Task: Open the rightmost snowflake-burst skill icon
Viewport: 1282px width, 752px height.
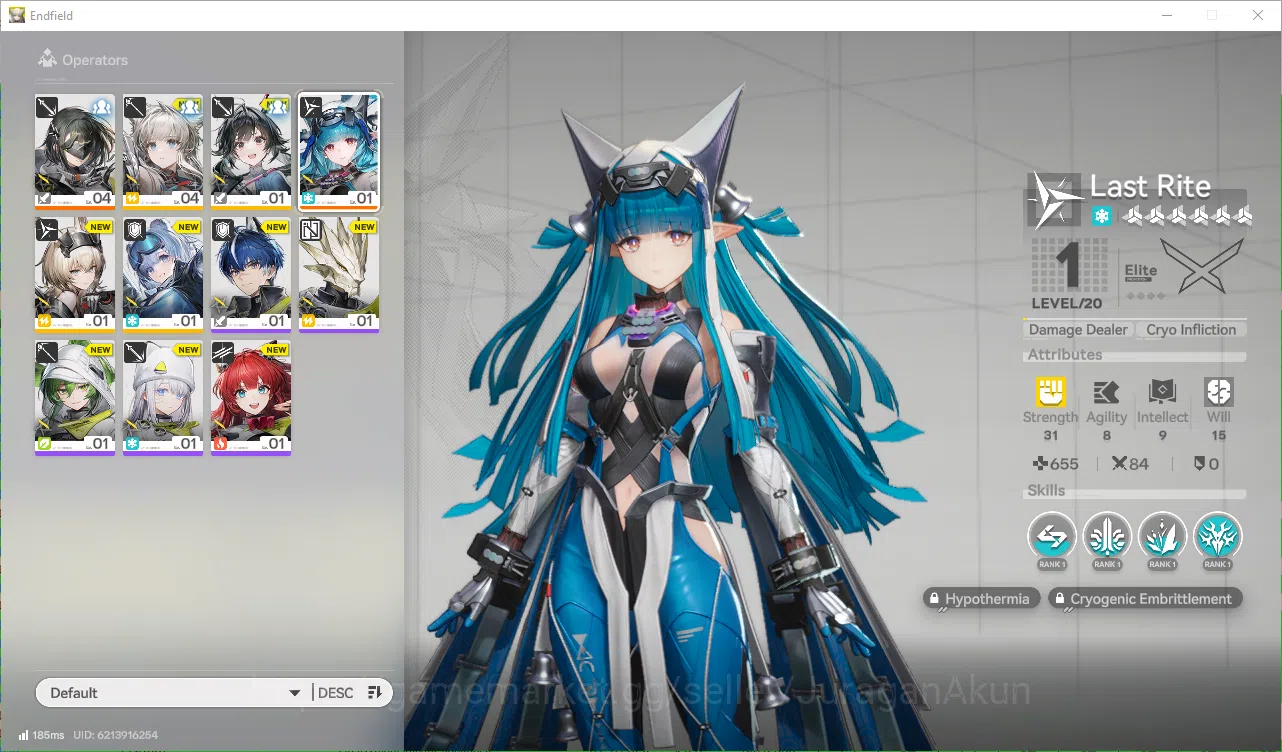Action: (x=1218, y=537)
